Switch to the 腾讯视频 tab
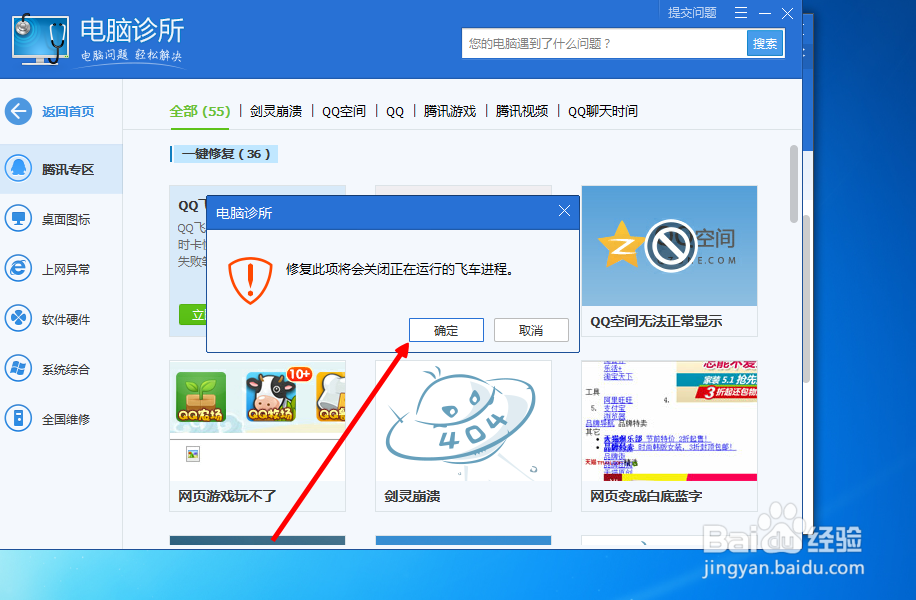The width and height of the screenshot is (916, 600). (x=522, y=111)
